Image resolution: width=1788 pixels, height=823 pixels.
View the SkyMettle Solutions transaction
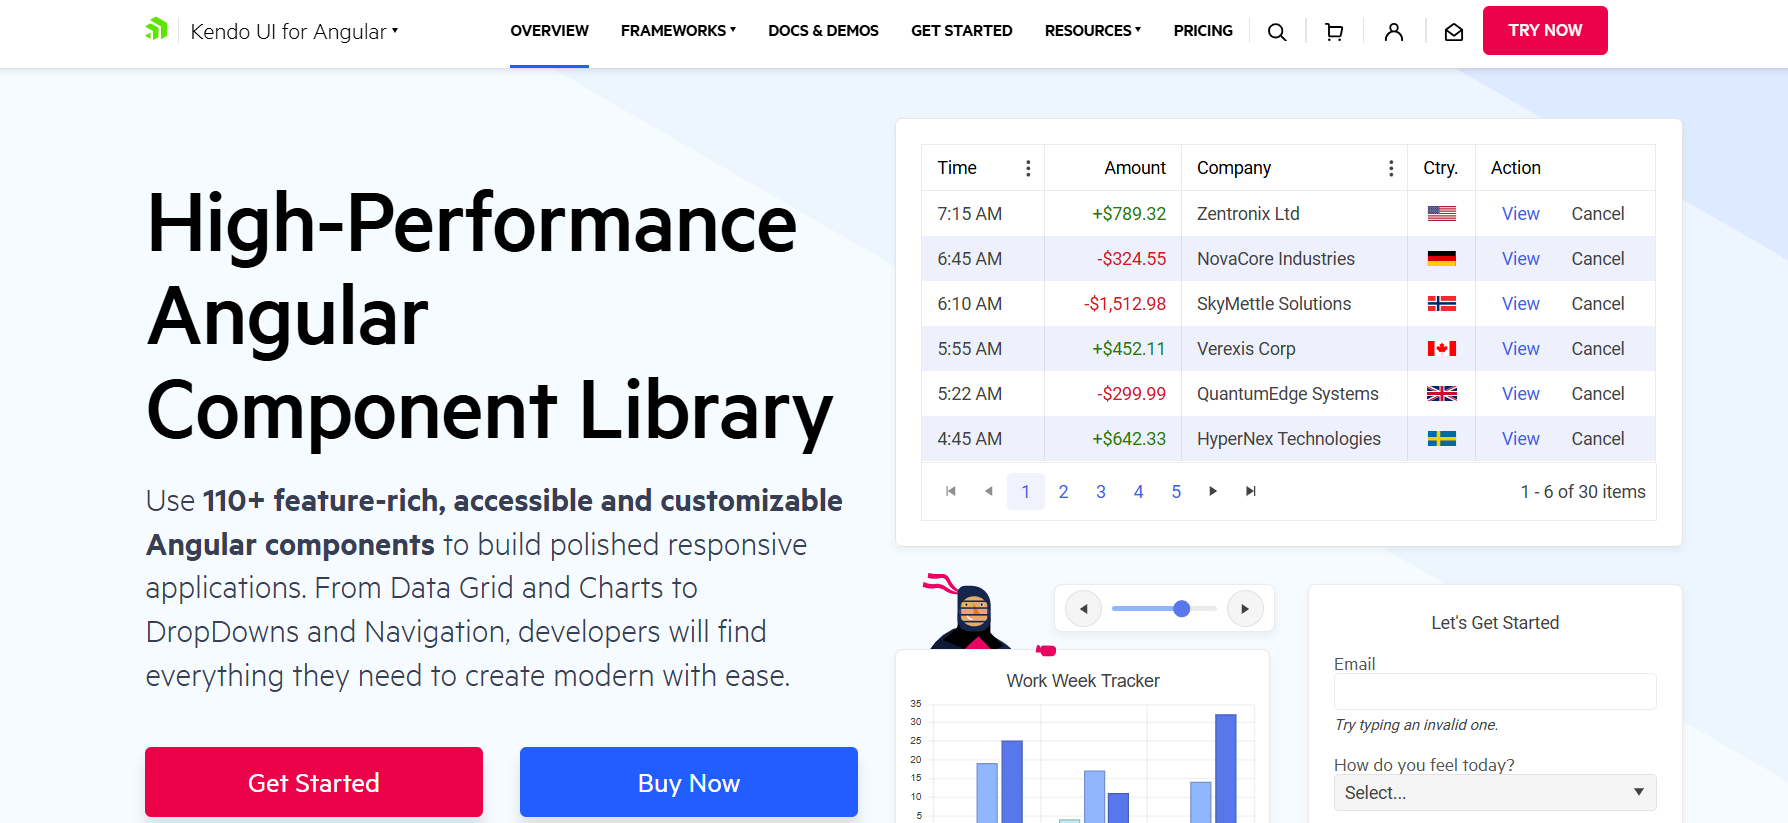coord(1520,304)
